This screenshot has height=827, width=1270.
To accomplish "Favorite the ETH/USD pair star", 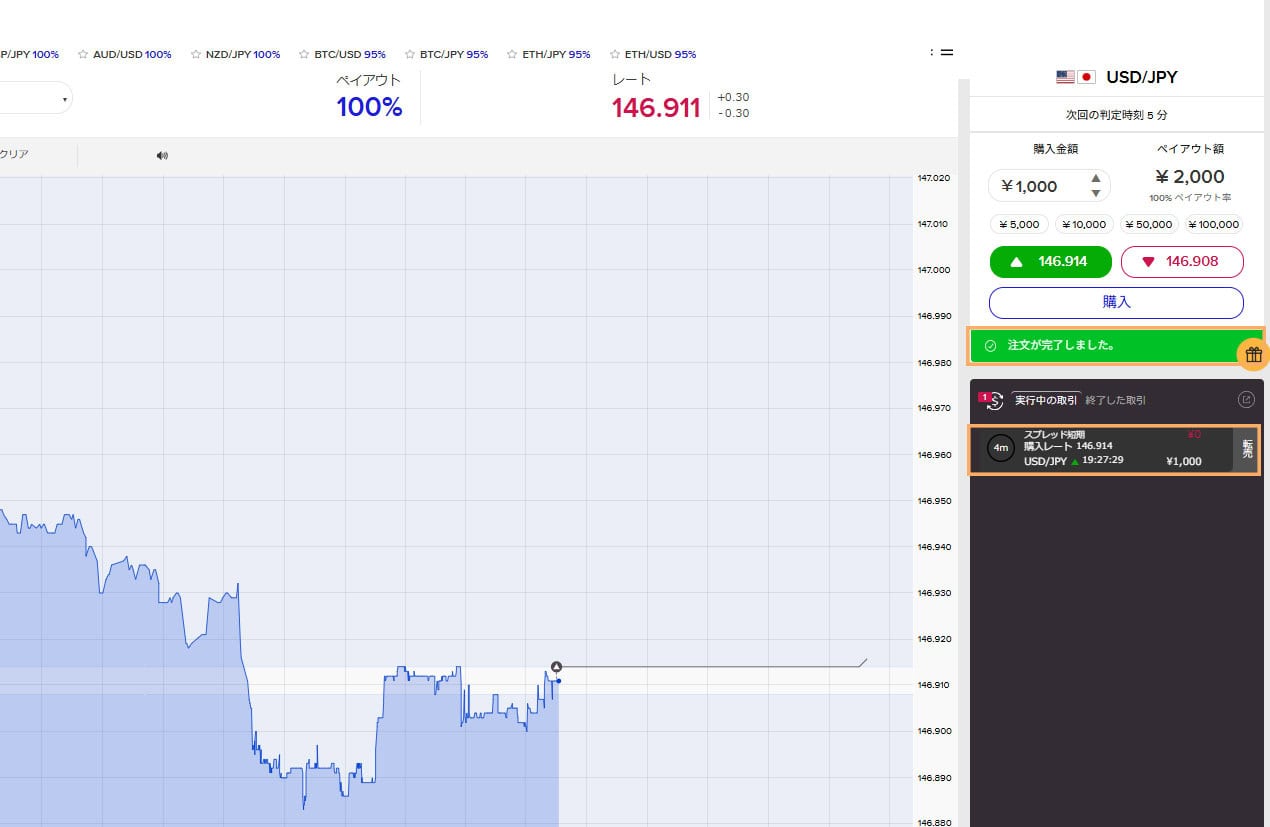I will pyautogui.click(x=614, y=54).
